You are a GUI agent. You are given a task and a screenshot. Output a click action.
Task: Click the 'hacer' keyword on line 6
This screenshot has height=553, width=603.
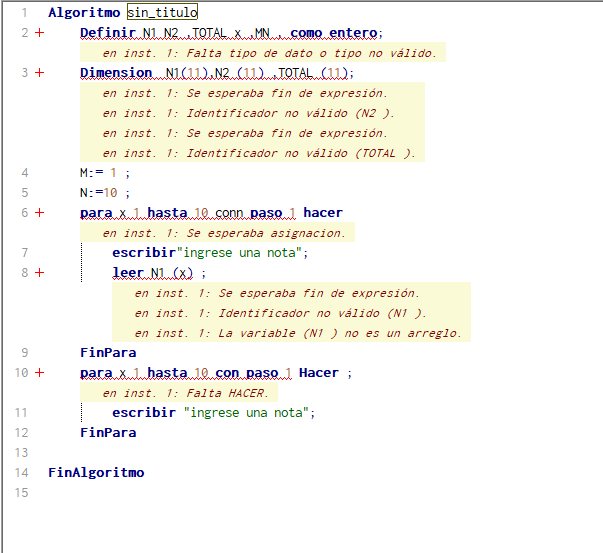pos(323,213)
